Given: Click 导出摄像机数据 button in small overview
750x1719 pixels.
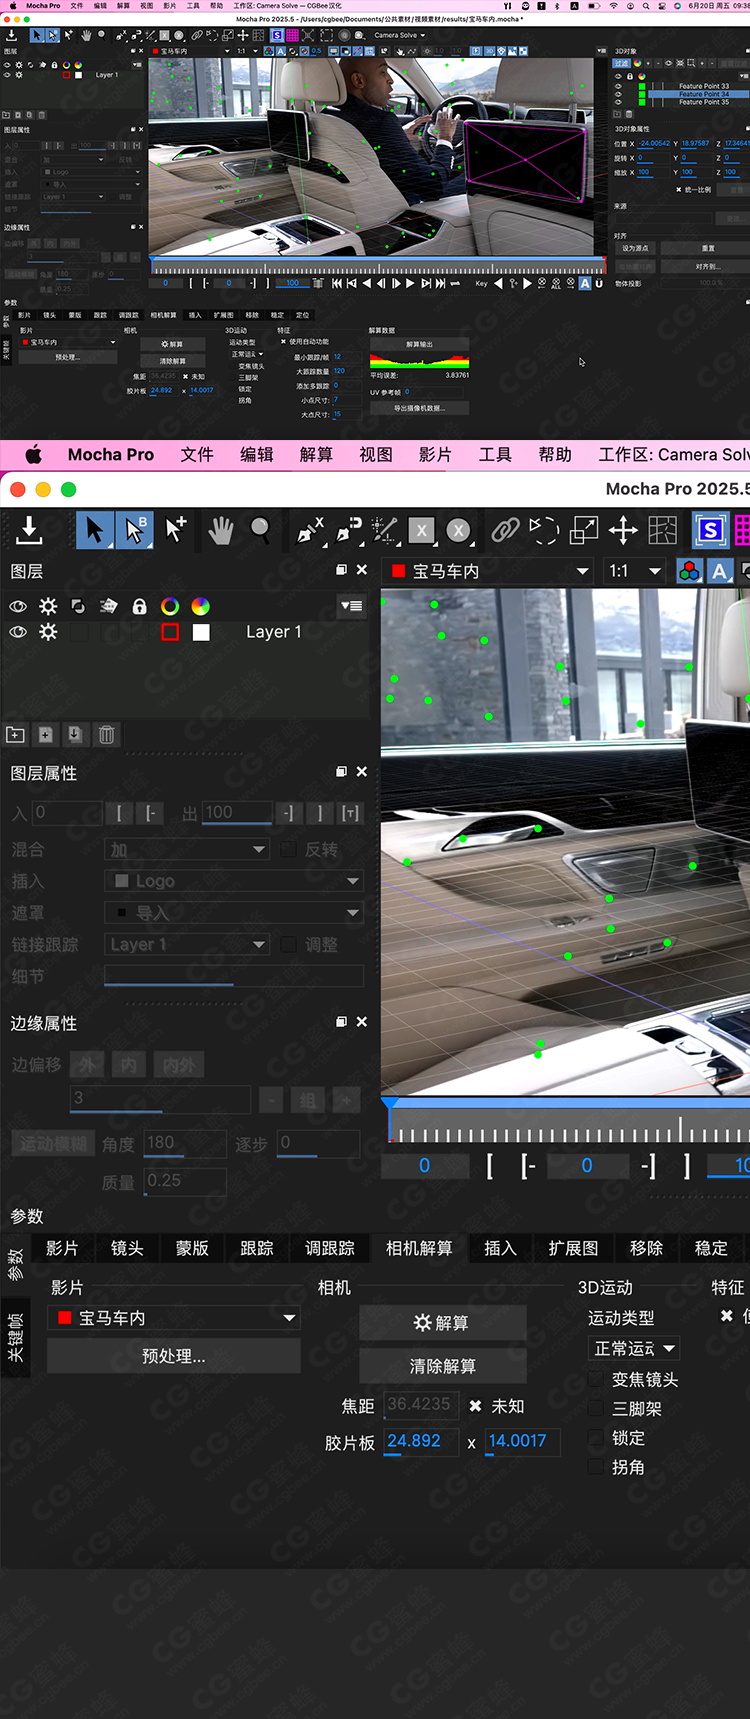Looking at the screenshot, I should coord(419,408).
